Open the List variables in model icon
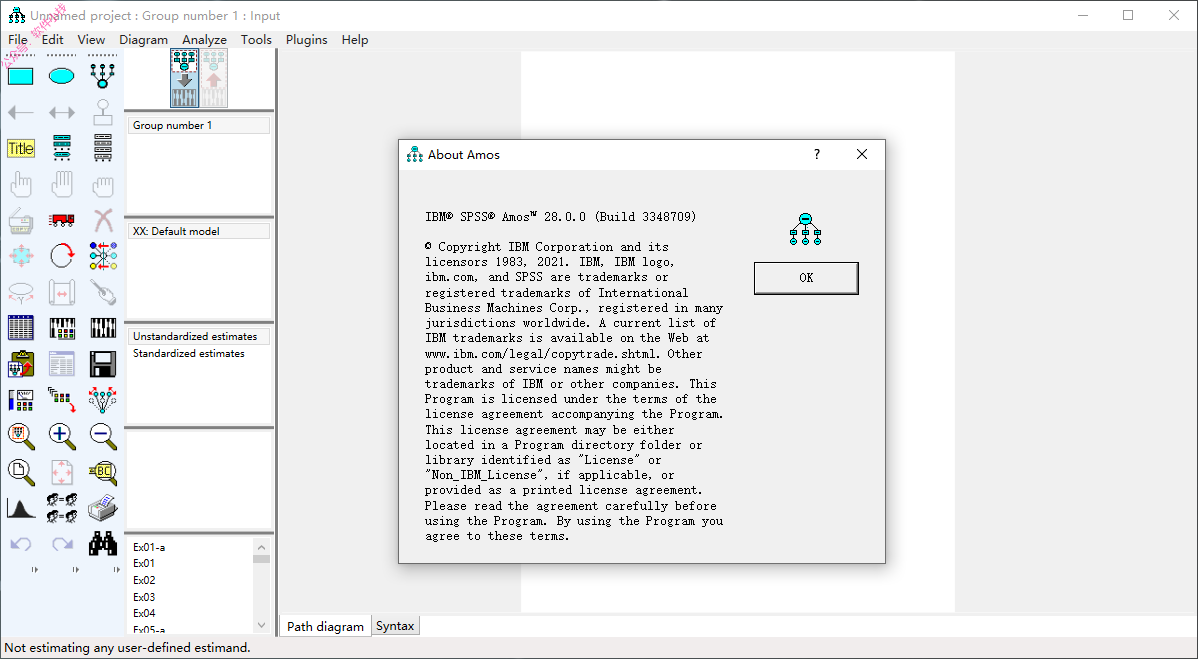Viewport: 1198px width, 659px height. coord(62,147)
